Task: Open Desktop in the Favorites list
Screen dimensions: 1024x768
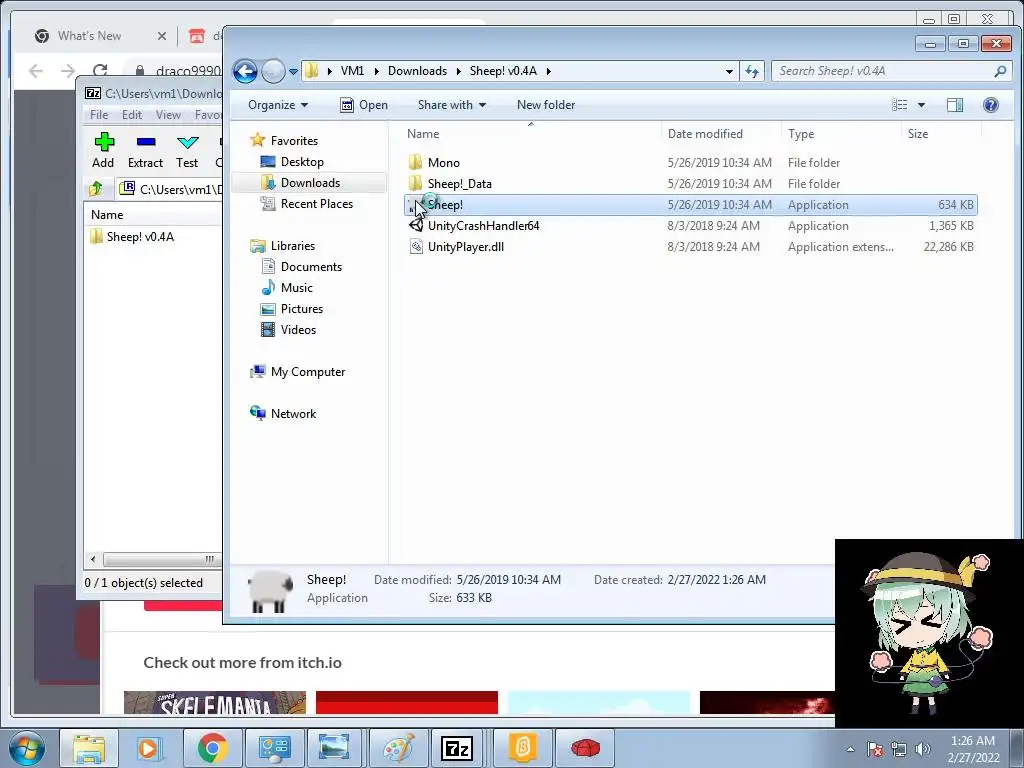Action: pyautogui.click(x=302, y=162)
